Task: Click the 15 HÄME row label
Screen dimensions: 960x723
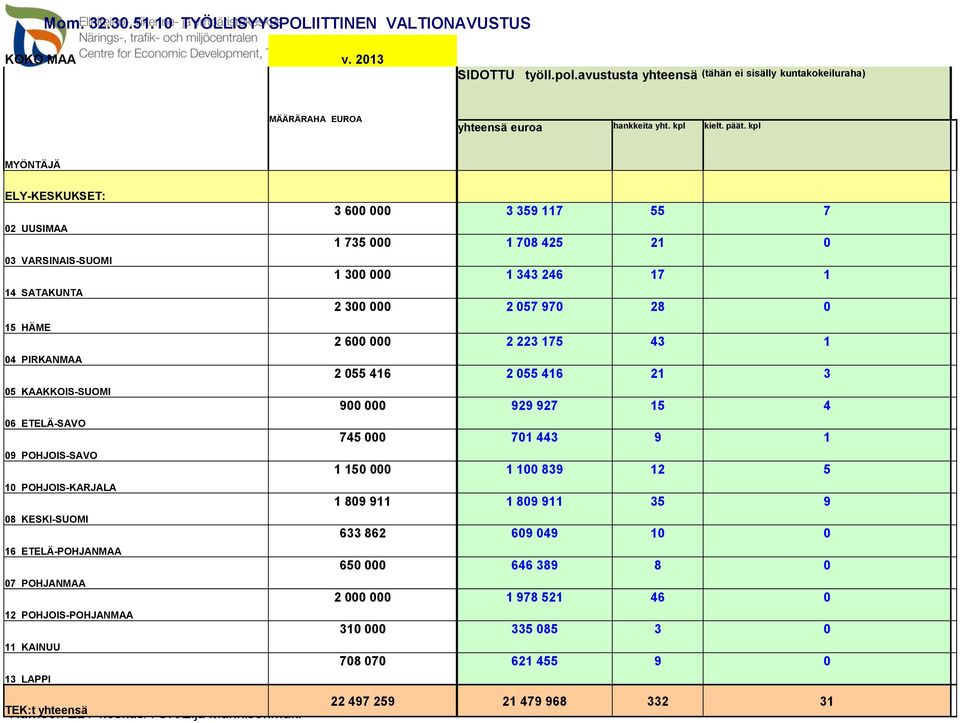Action: 28,328
